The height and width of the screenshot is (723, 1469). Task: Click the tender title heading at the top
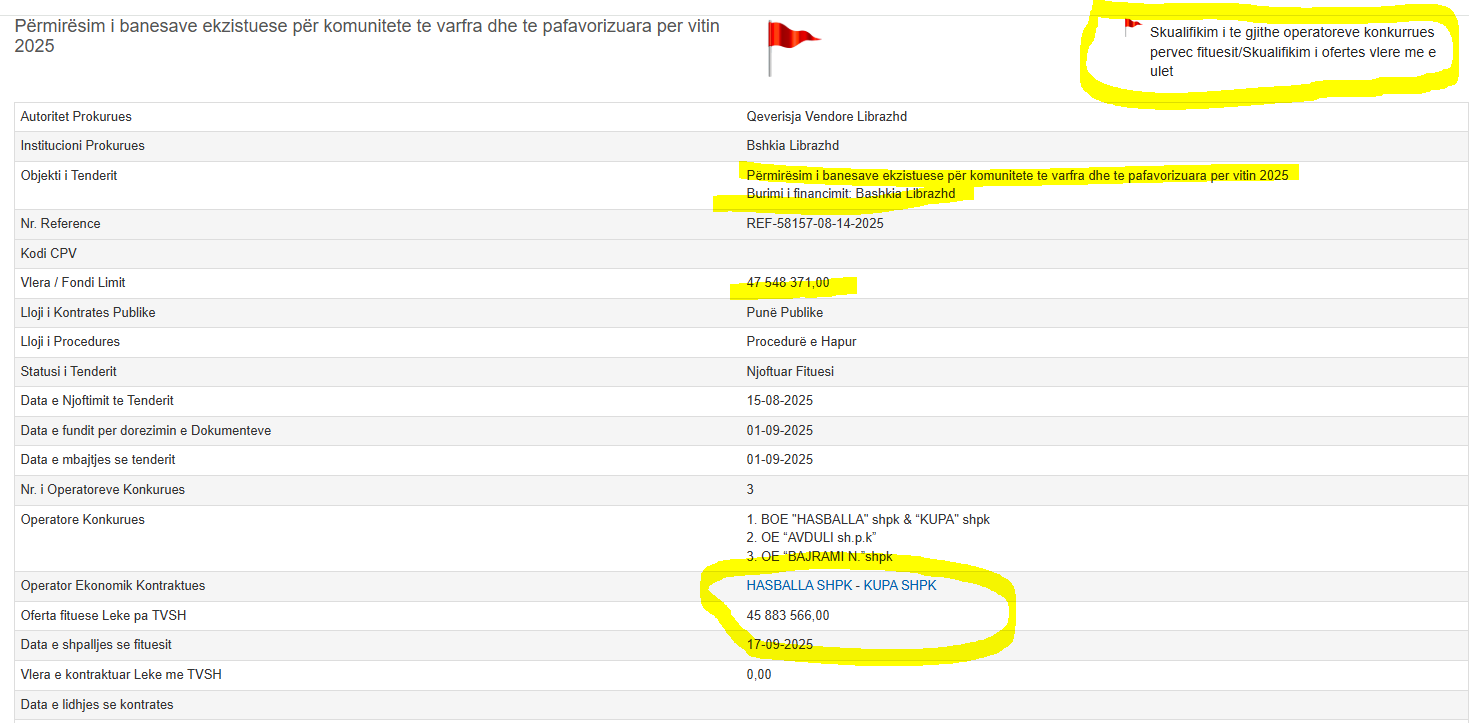pyautogui.click(x=366, y=35)
